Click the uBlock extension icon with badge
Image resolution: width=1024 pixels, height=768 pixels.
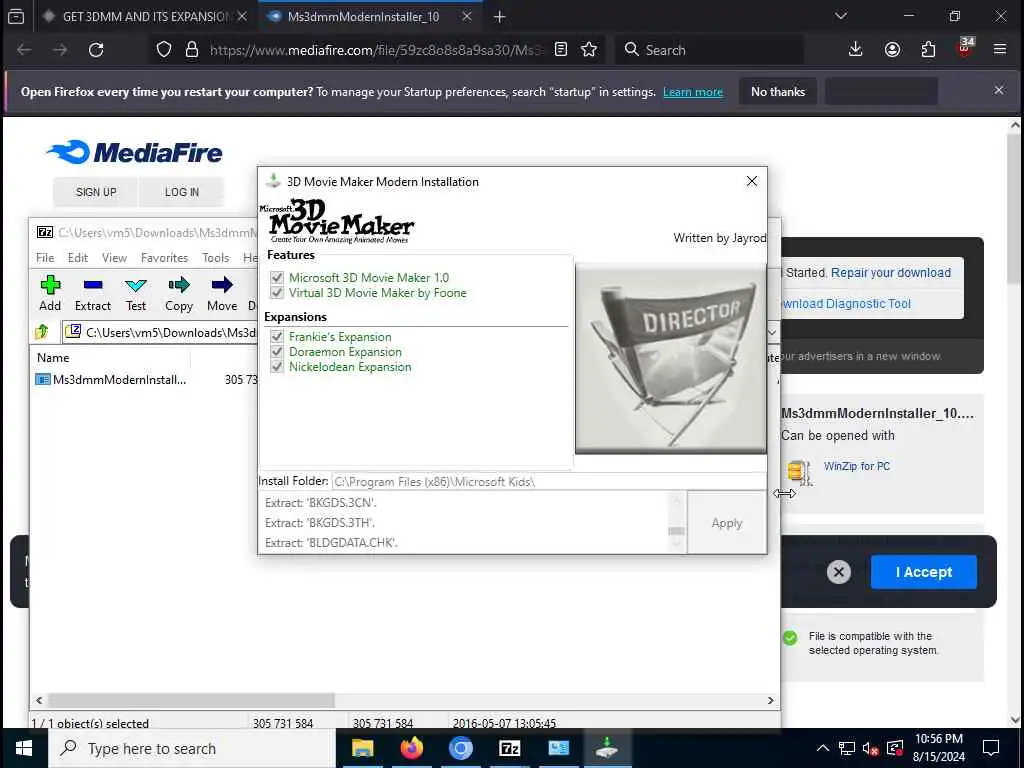965,48
